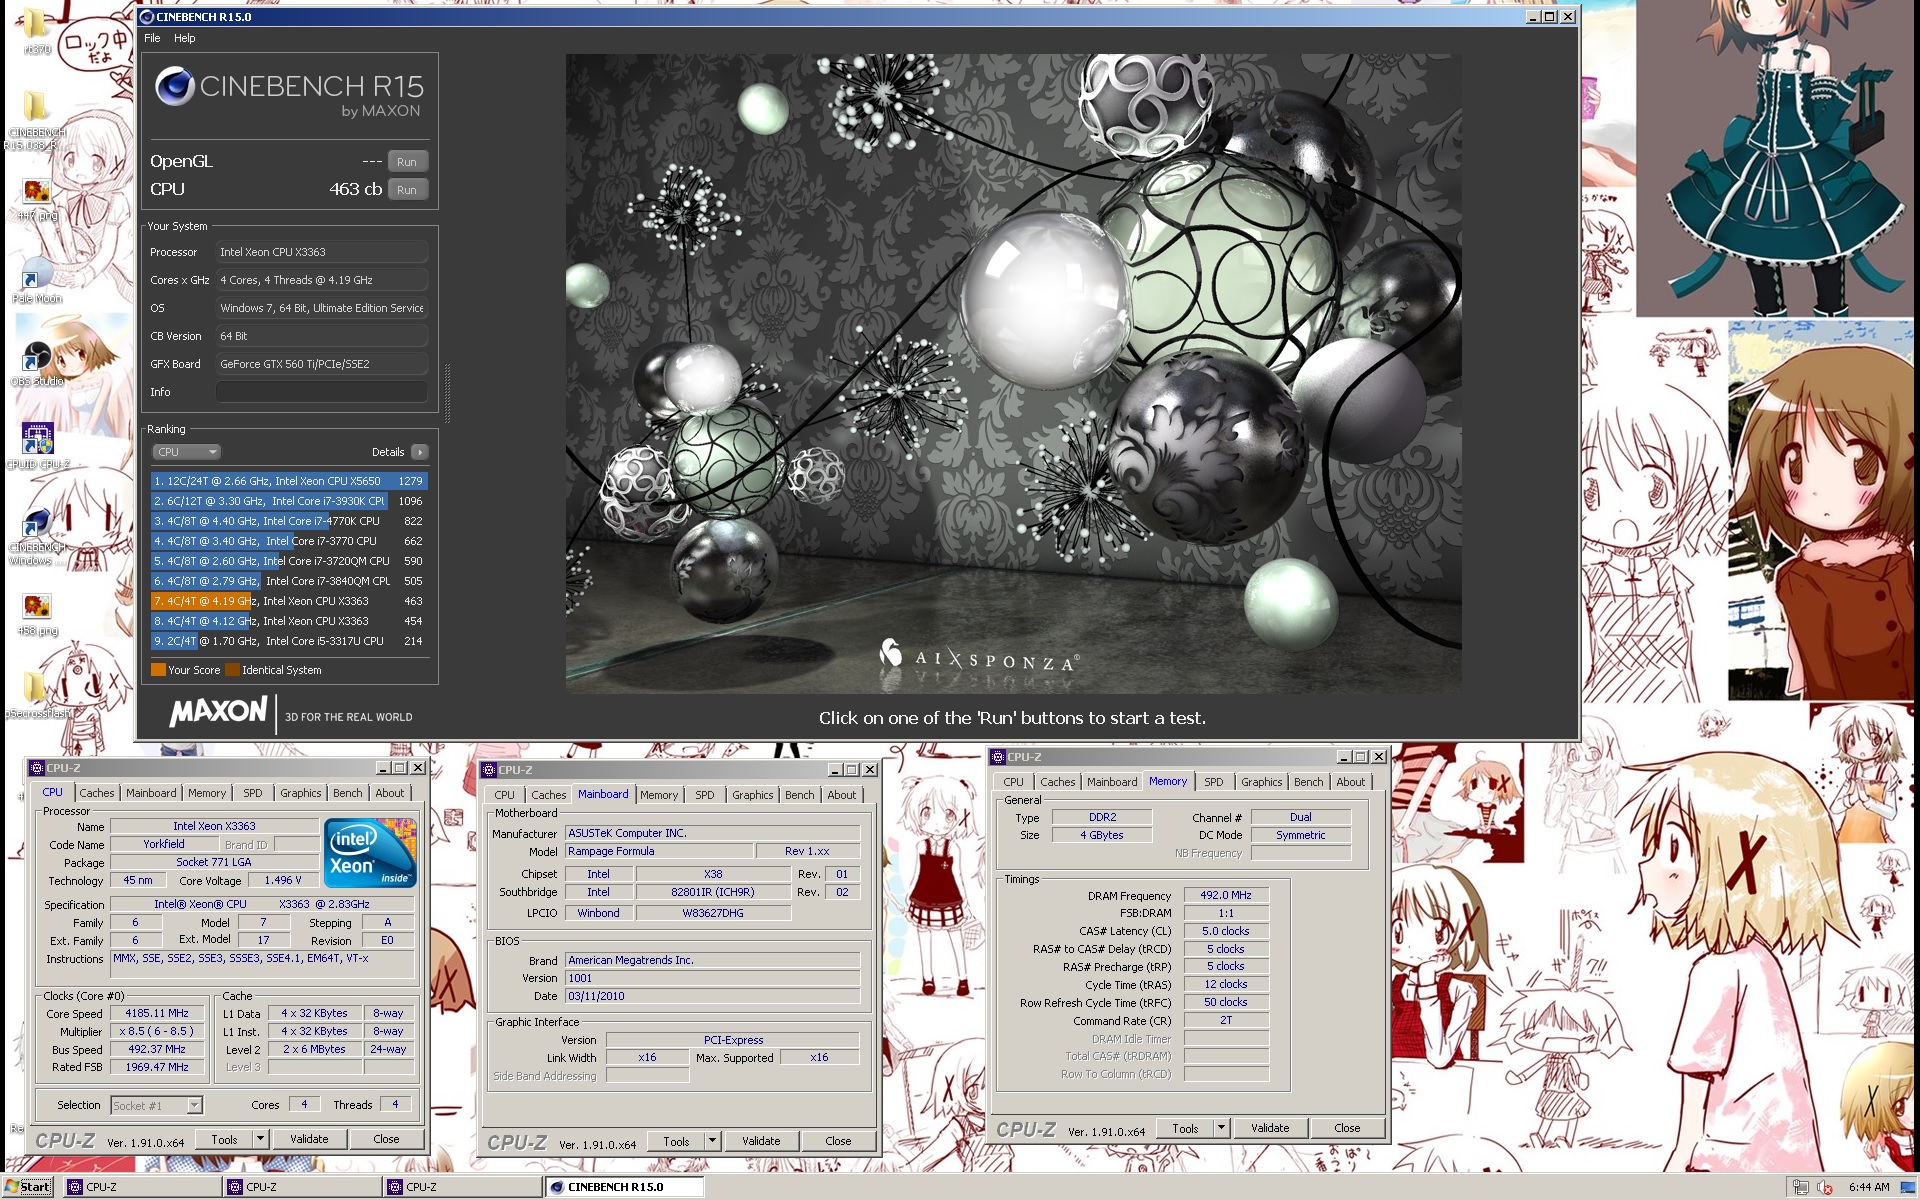The width and height of the screenshot is (1920, 1200).
Task: Open the File menu in Cinebench
Action: (152, 38)
